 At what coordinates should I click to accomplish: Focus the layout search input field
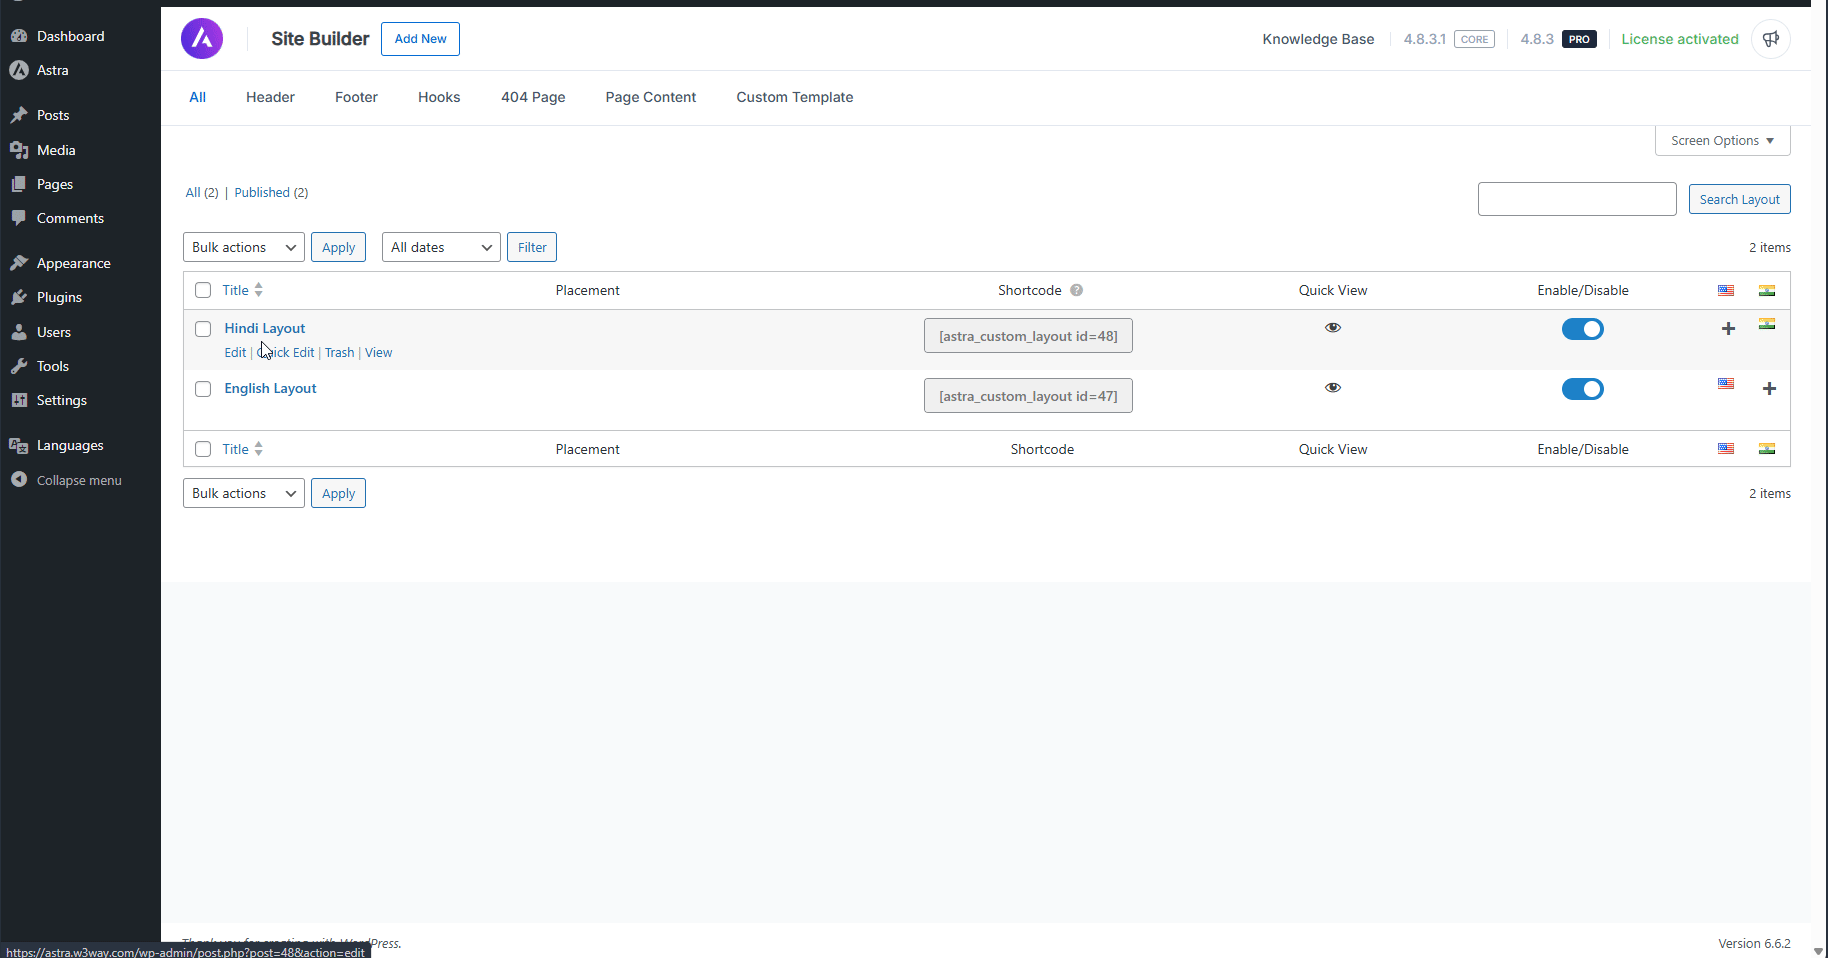(1577, 199)
